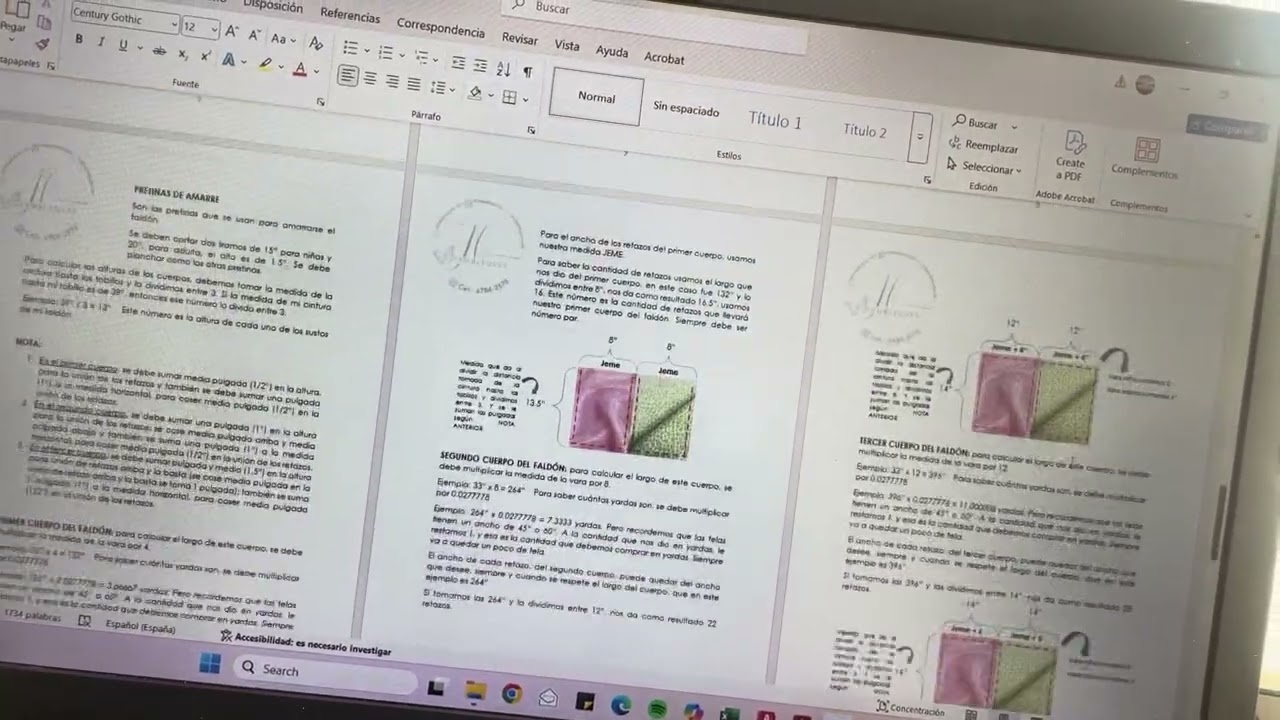Screen dimensions: 1280x720
Task: Open the Acrobat tab
Action: tap(664, 58)
